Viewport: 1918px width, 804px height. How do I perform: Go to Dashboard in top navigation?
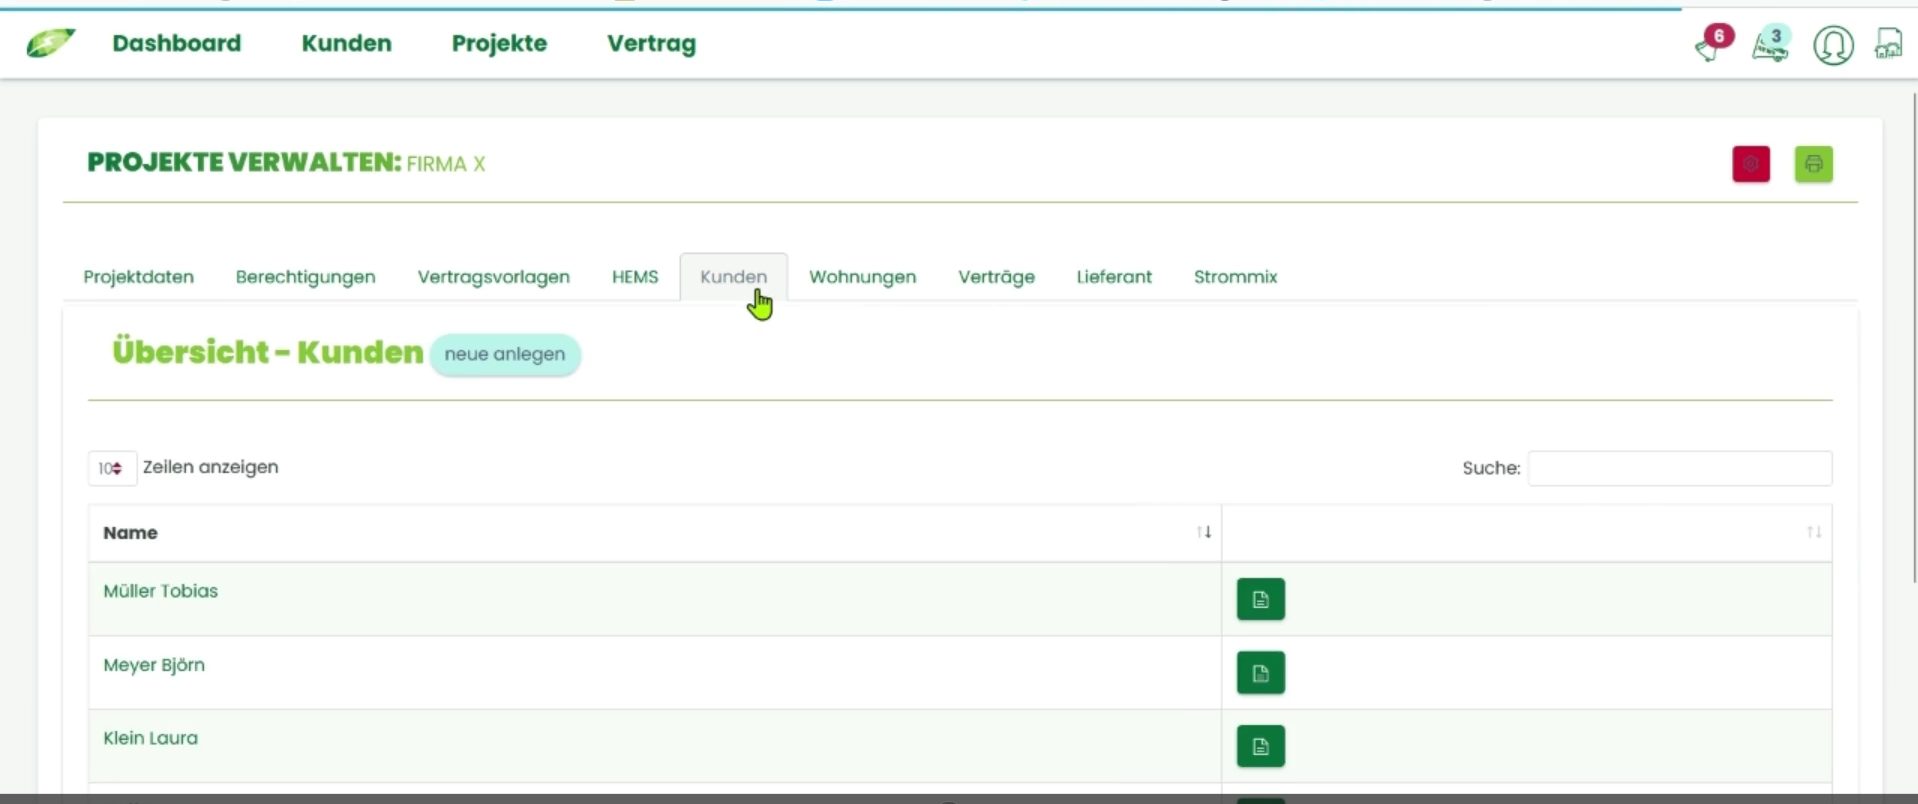click(177, 43)
